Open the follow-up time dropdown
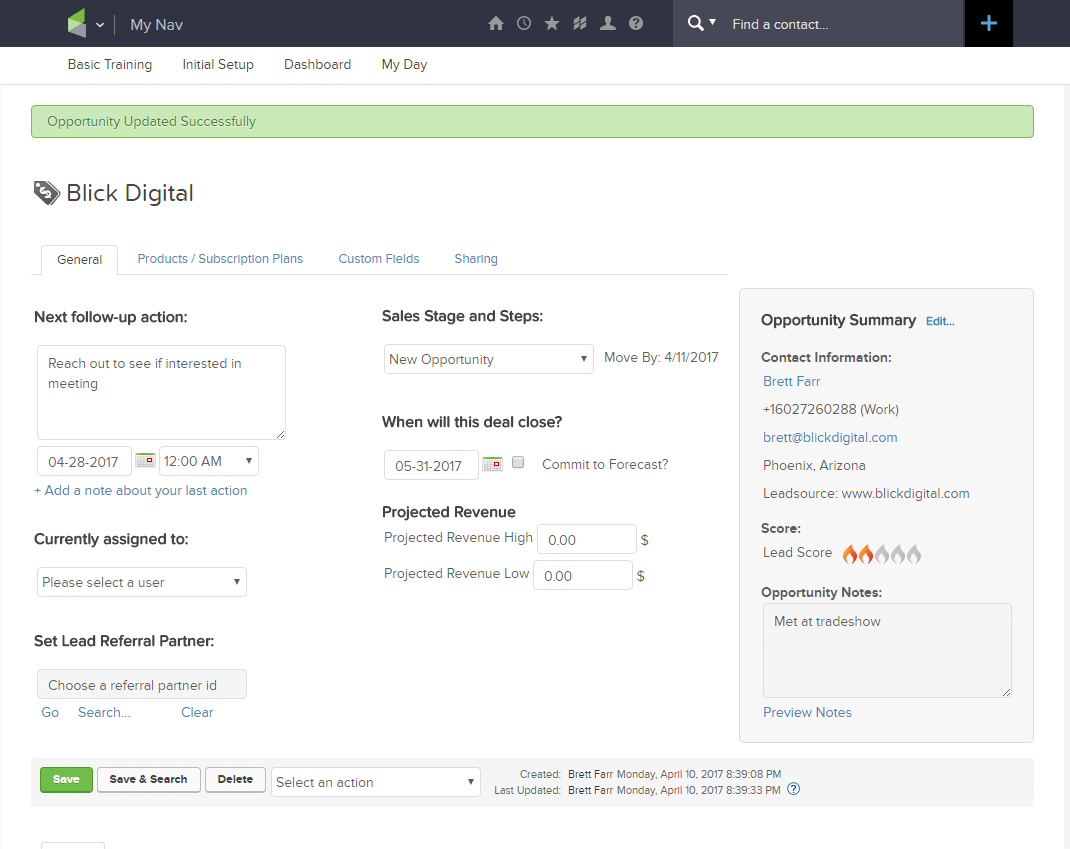Viewport: 1070px width, 849px height. tap(209, 461)
